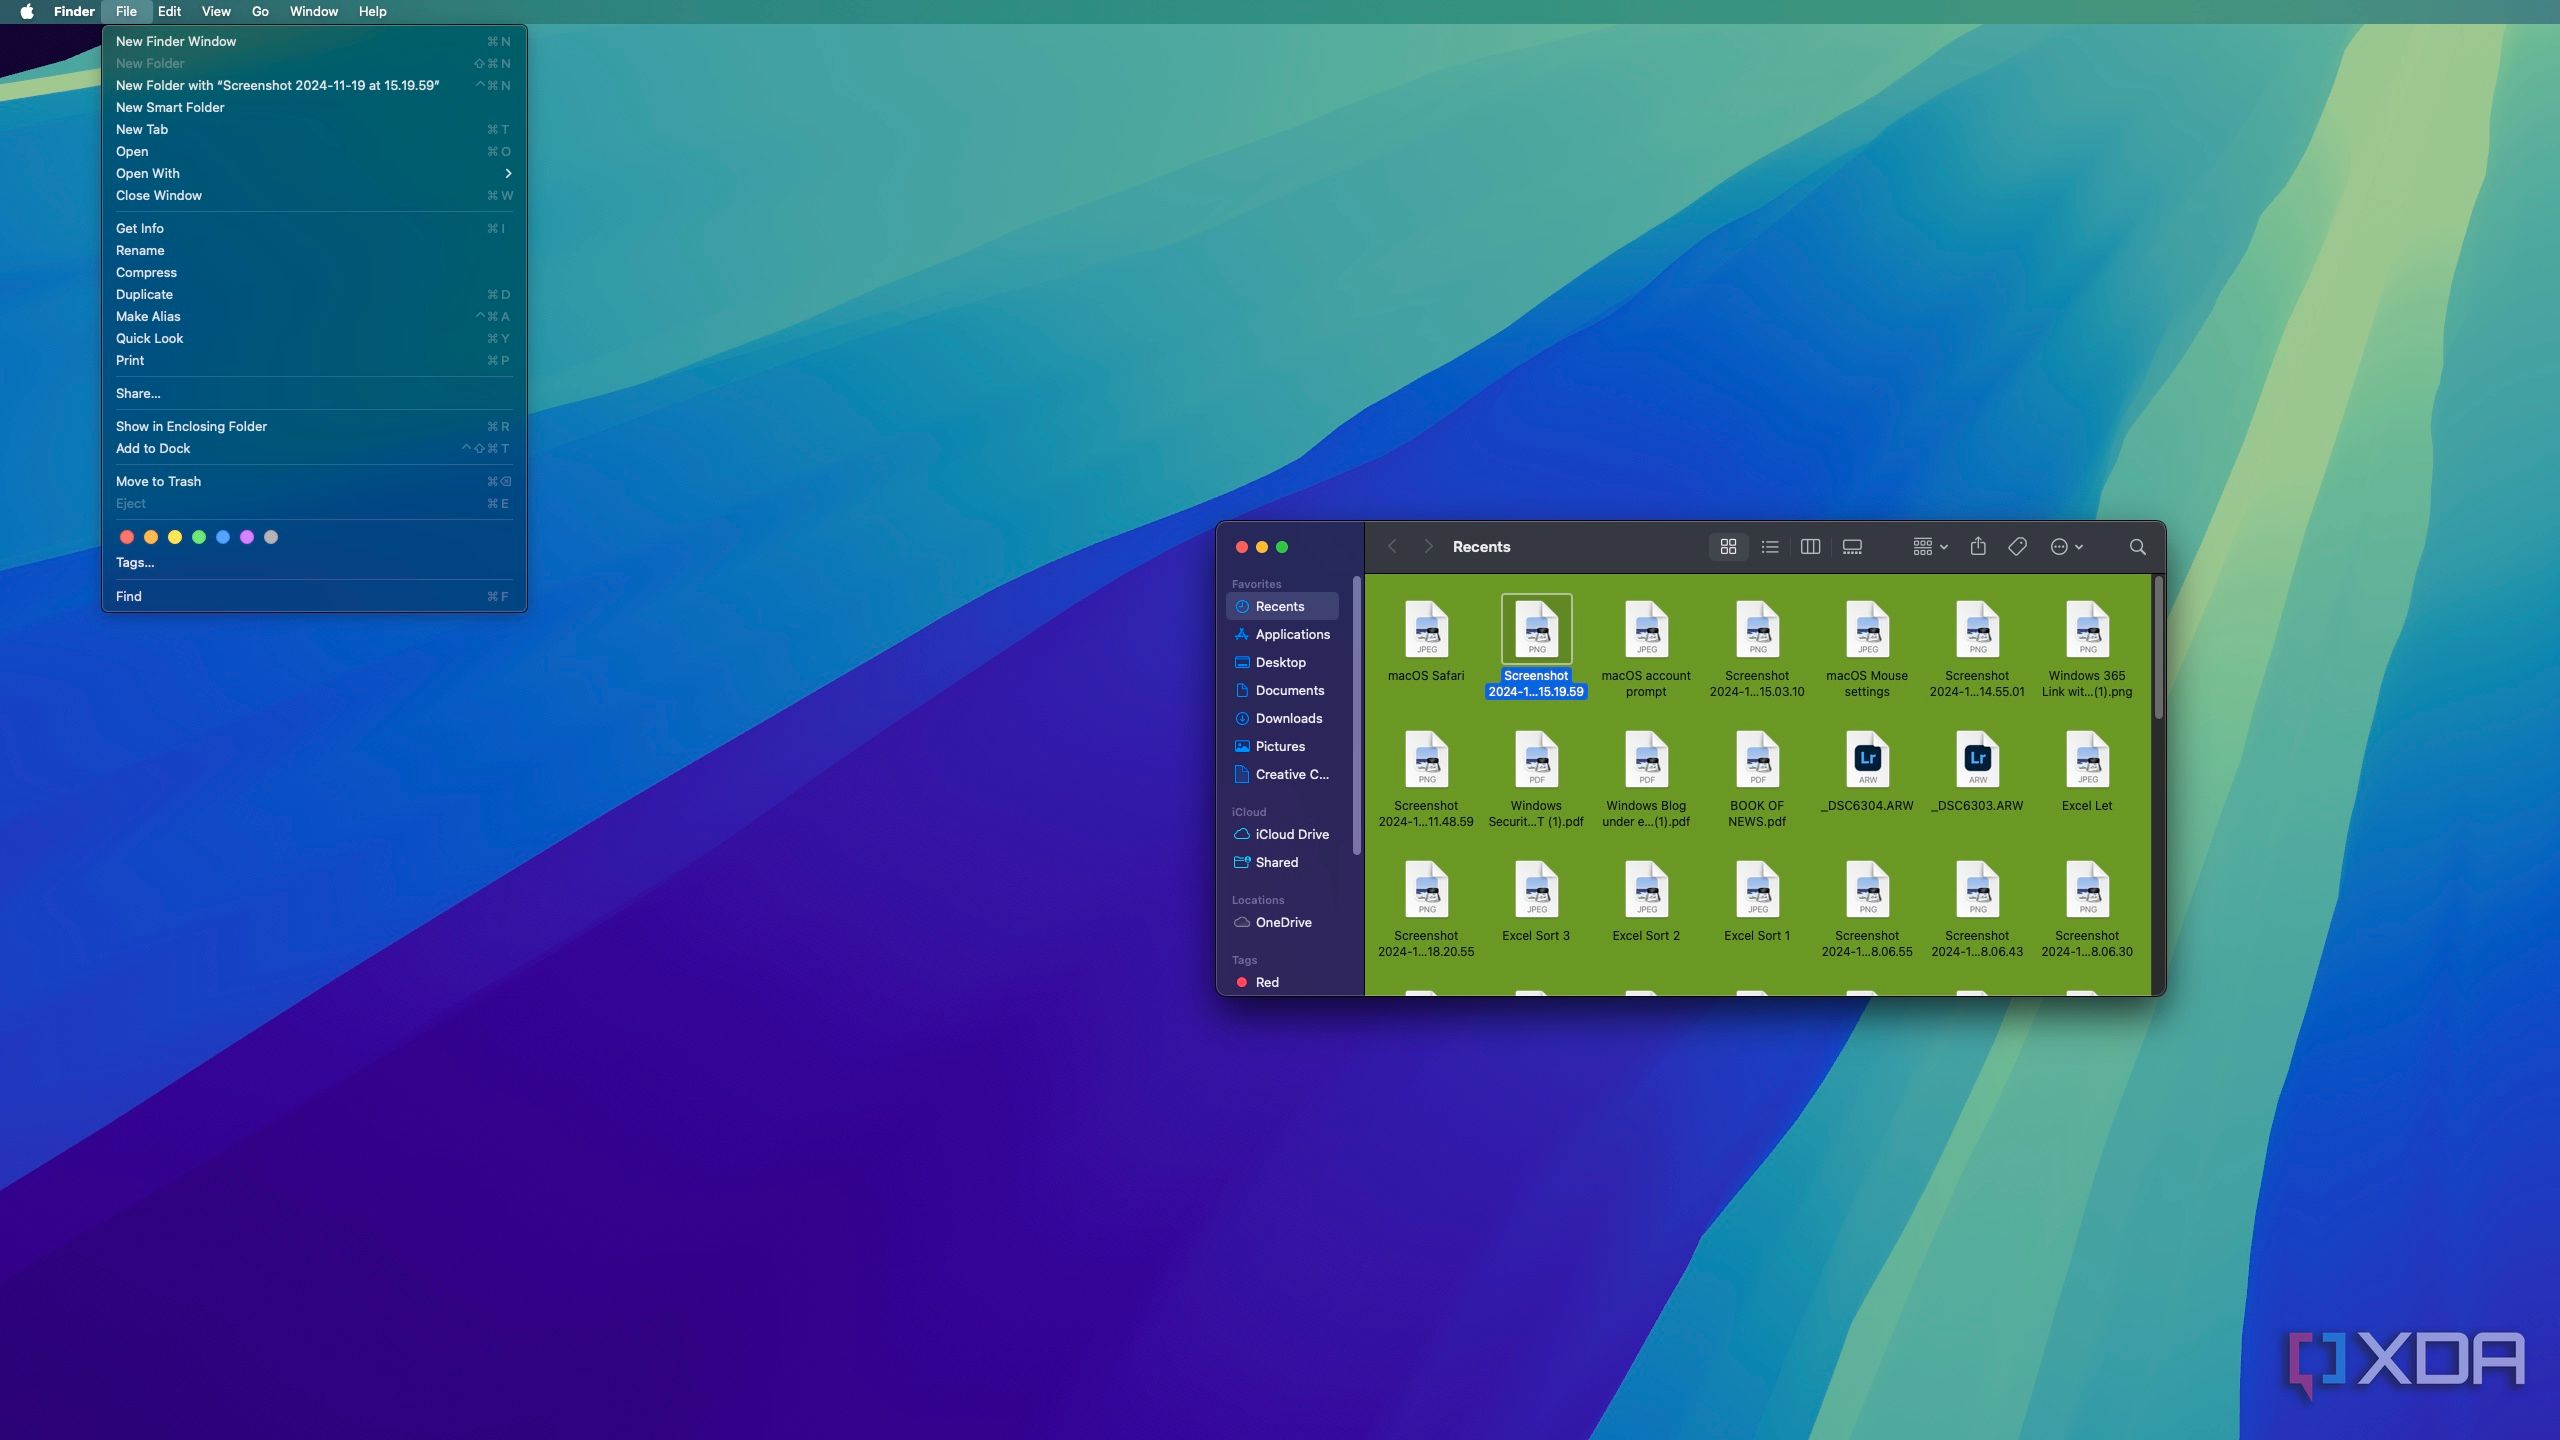Screen dimensions: 2560x1440
Task: Open the View menu in the menu bar
Action: pos(215,11)
